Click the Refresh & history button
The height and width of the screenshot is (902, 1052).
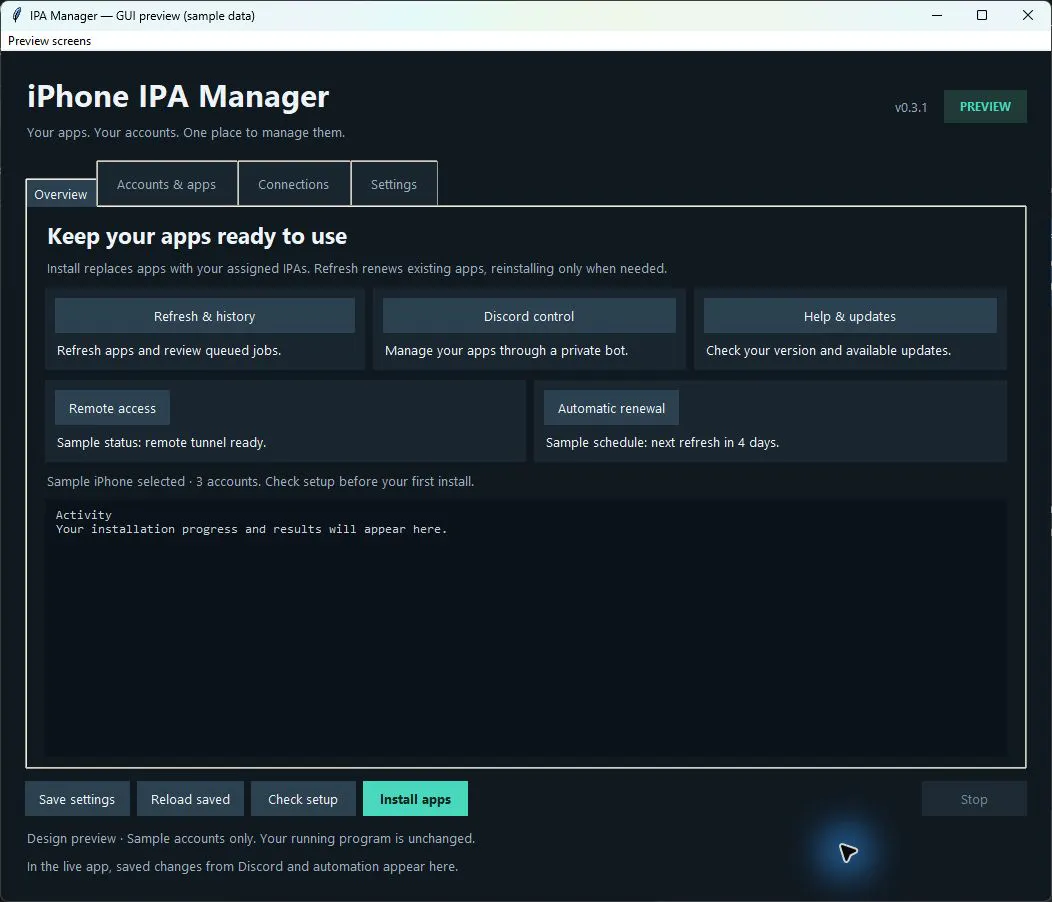(x=205, y=316)
